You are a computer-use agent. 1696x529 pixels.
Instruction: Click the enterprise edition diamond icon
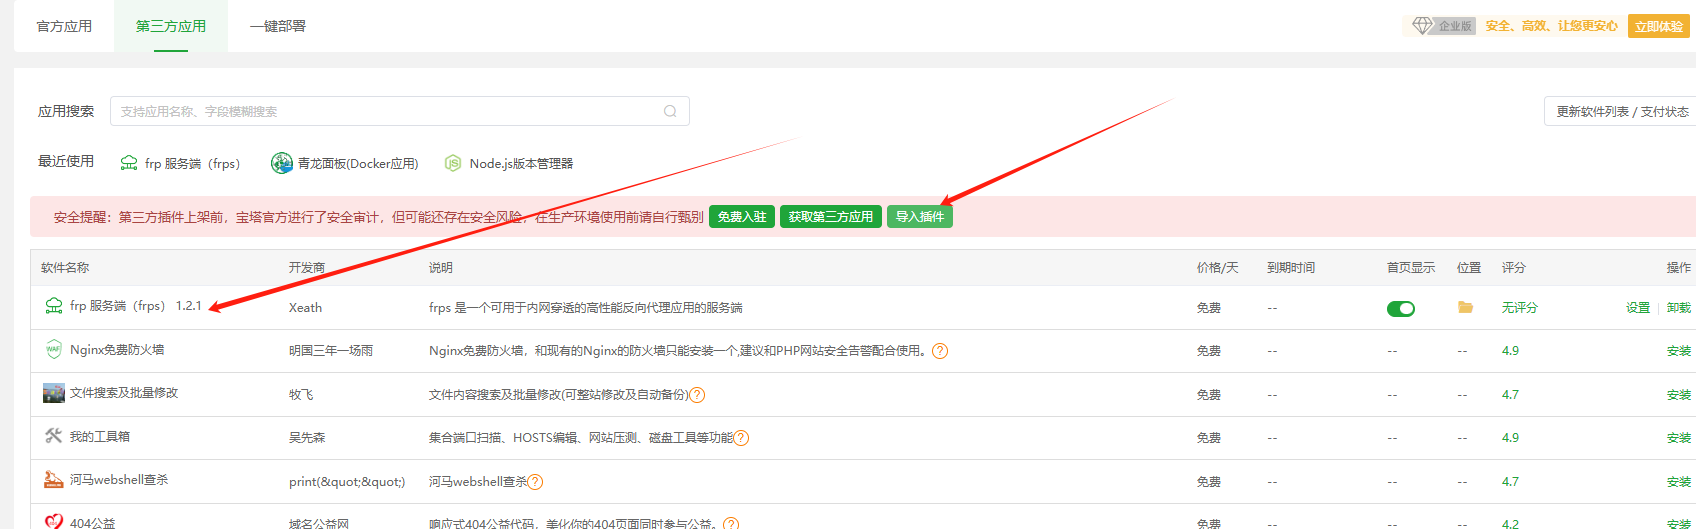click(1422, 26)
